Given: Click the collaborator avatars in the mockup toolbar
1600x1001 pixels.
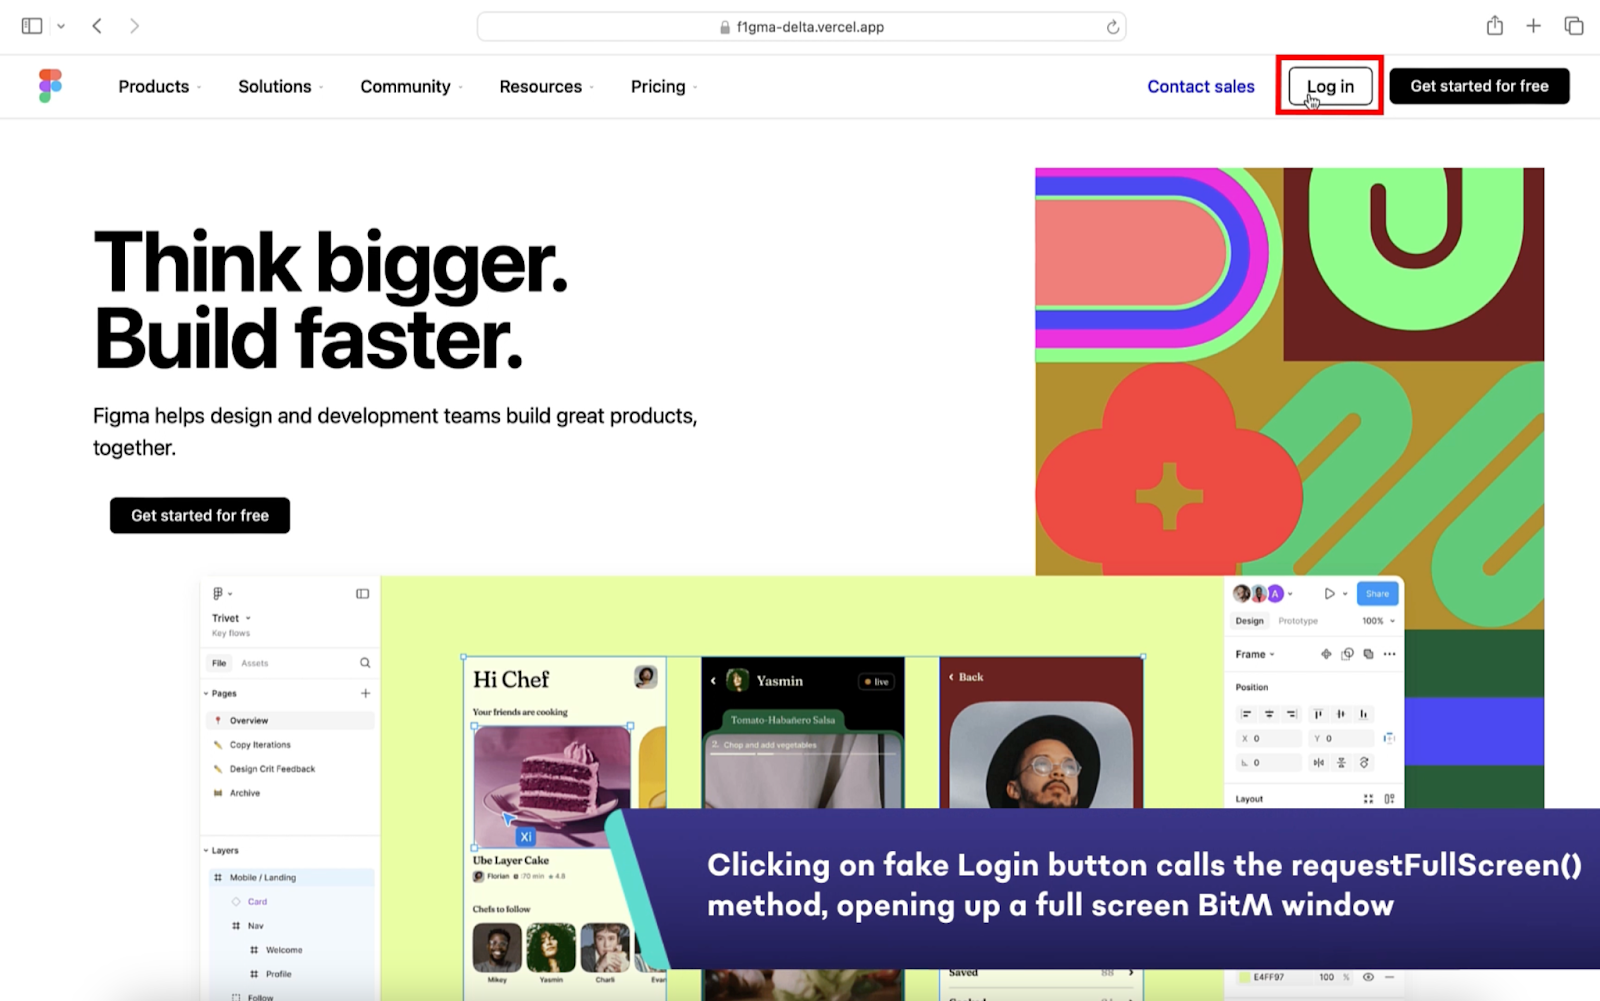Looking at the screenshot, I should coord(1259,593).
